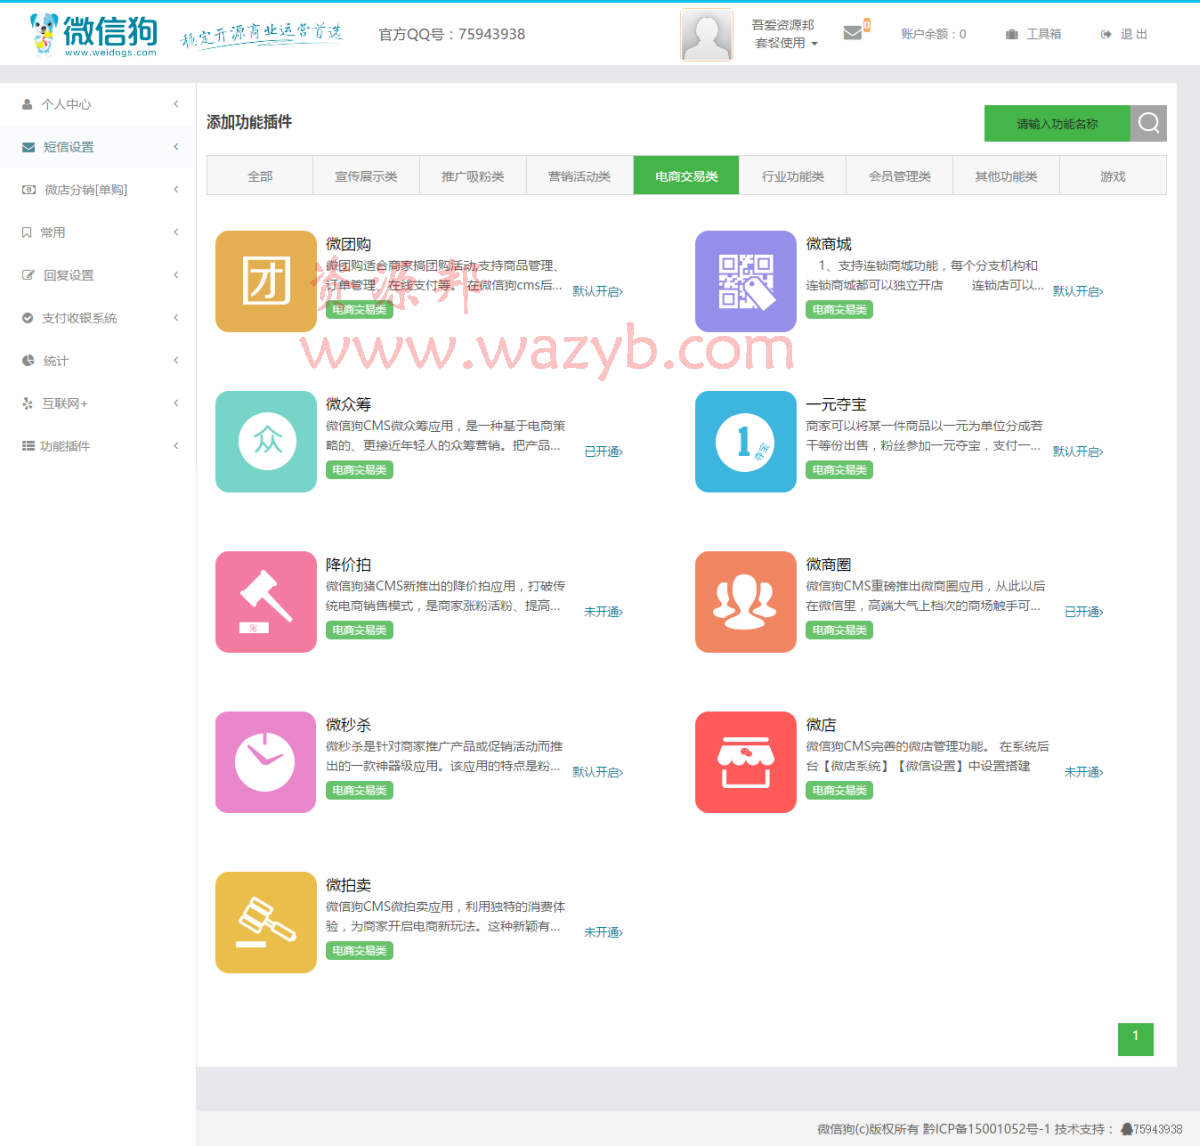Expand the 统计 chevron
This screenshot has width=1200, height=1146.
click(x=176, y=360)
